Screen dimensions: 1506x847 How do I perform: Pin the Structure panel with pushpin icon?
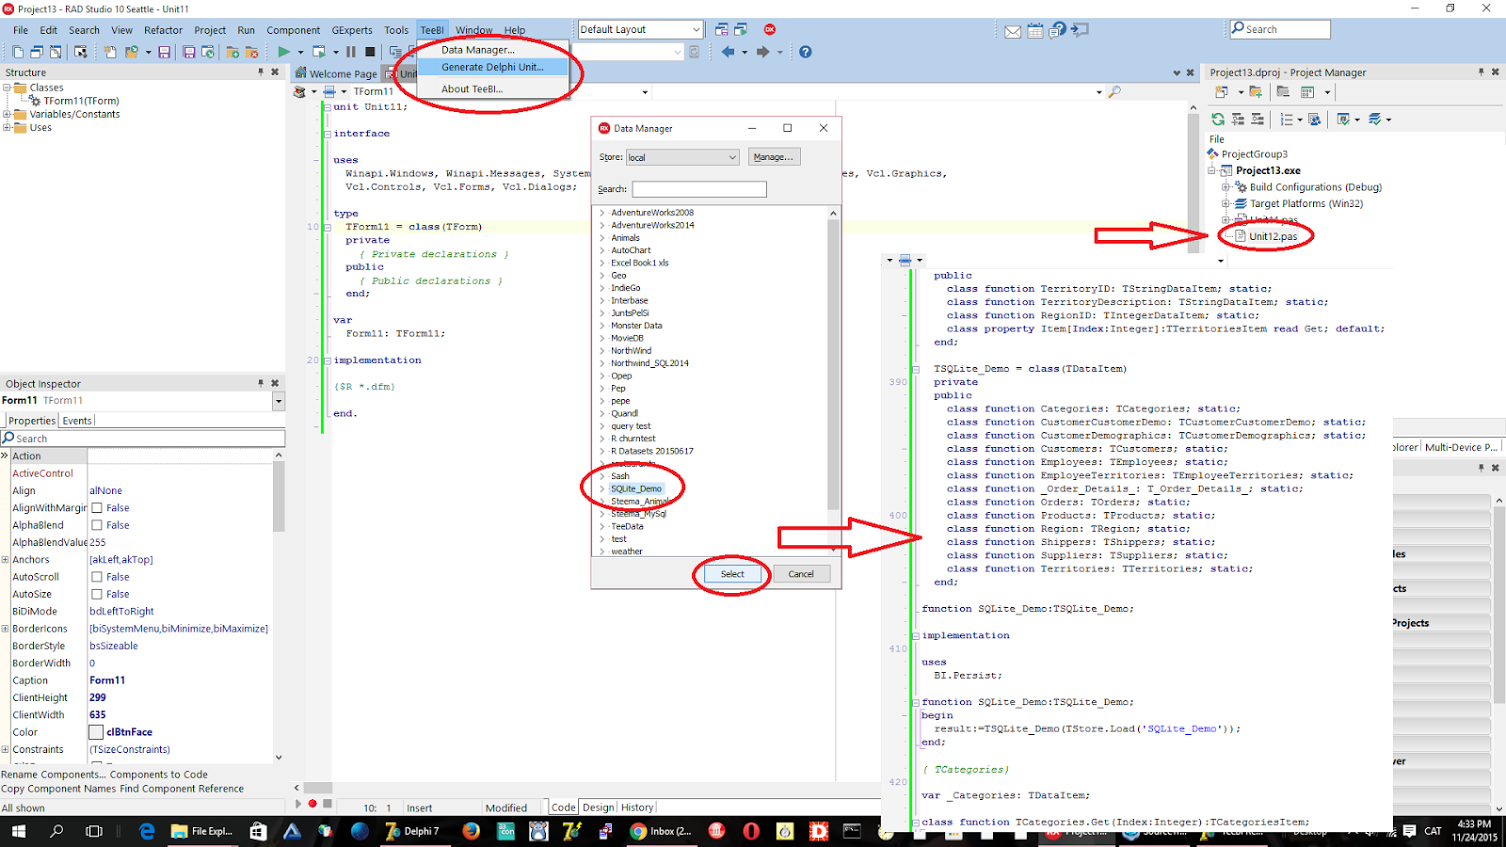tap(261, 72)
